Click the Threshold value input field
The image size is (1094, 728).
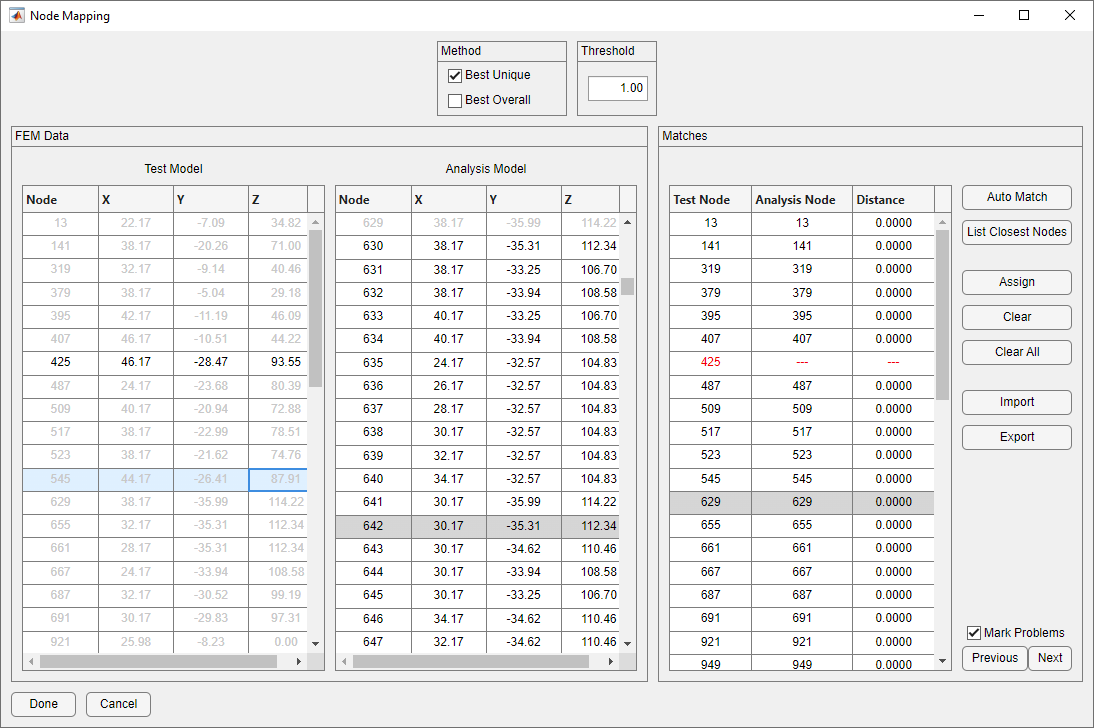617,88
